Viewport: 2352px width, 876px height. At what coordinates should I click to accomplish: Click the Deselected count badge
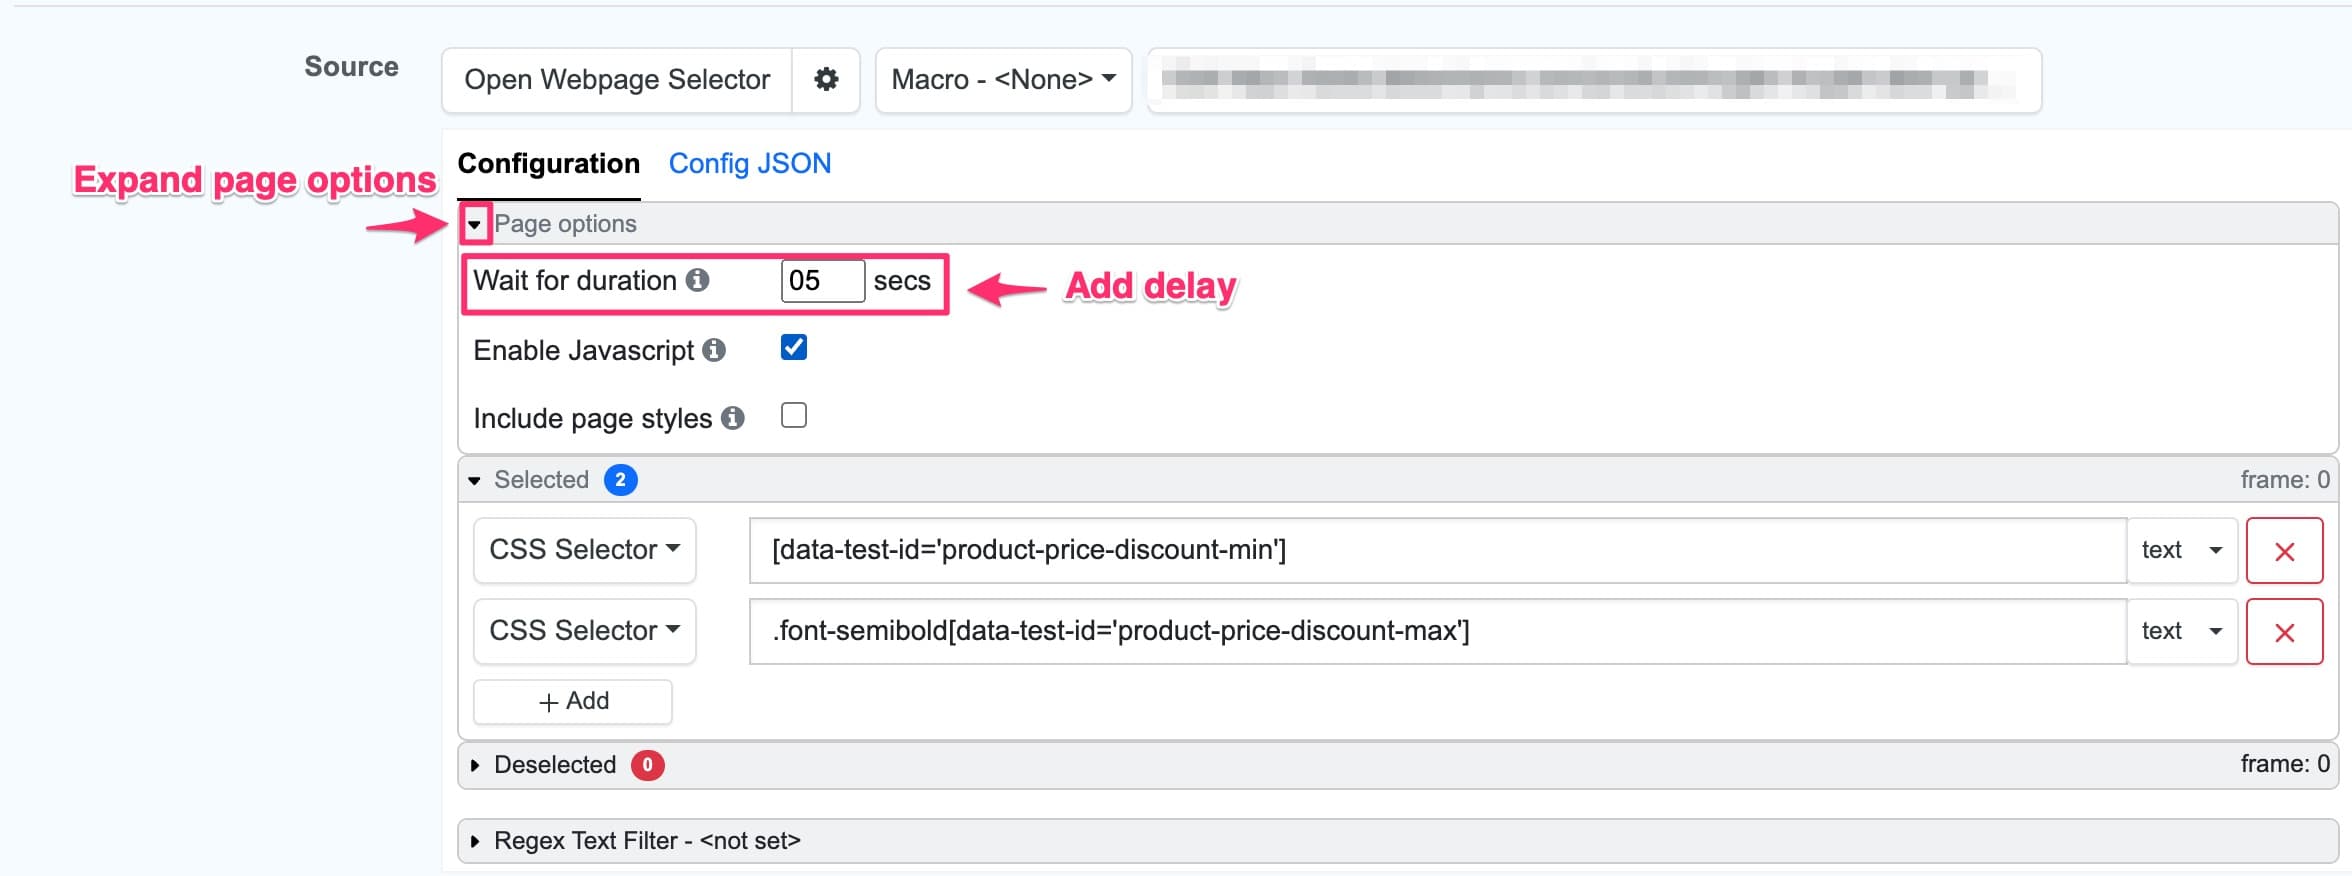tap(646, 764)
